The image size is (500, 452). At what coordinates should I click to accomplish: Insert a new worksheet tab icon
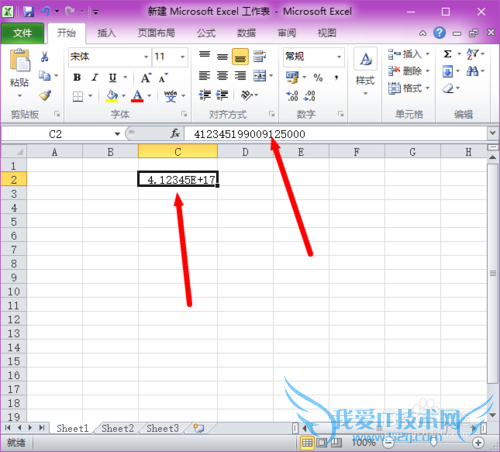click(199, 428)
